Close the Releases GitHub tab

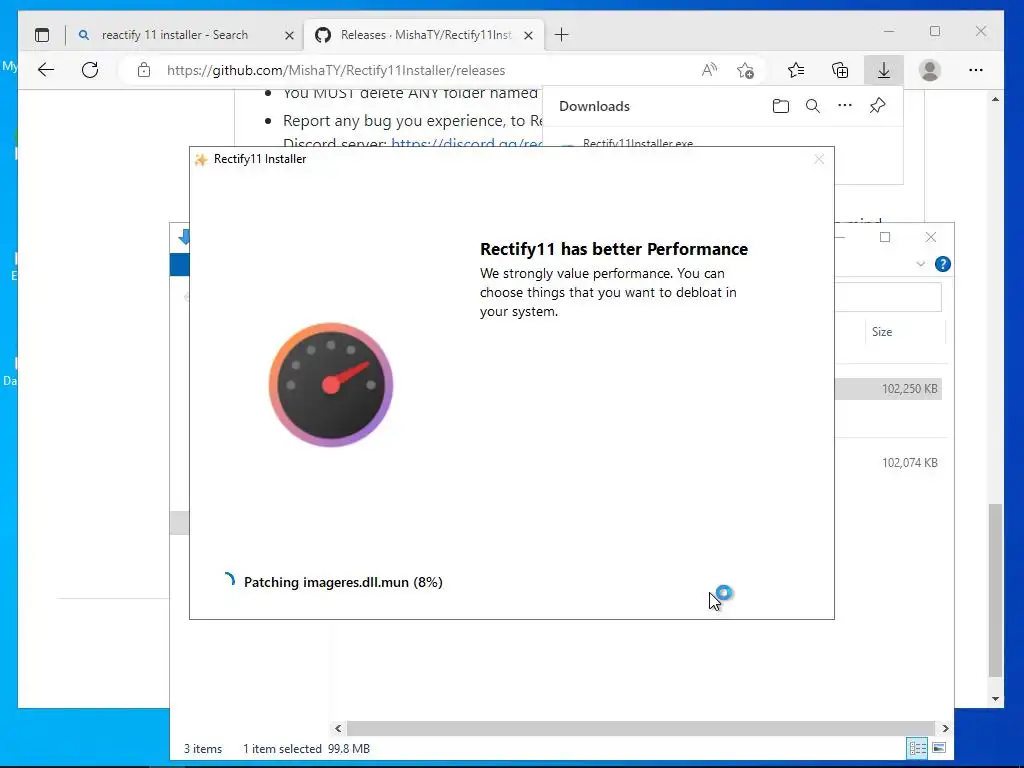[528, 35]
